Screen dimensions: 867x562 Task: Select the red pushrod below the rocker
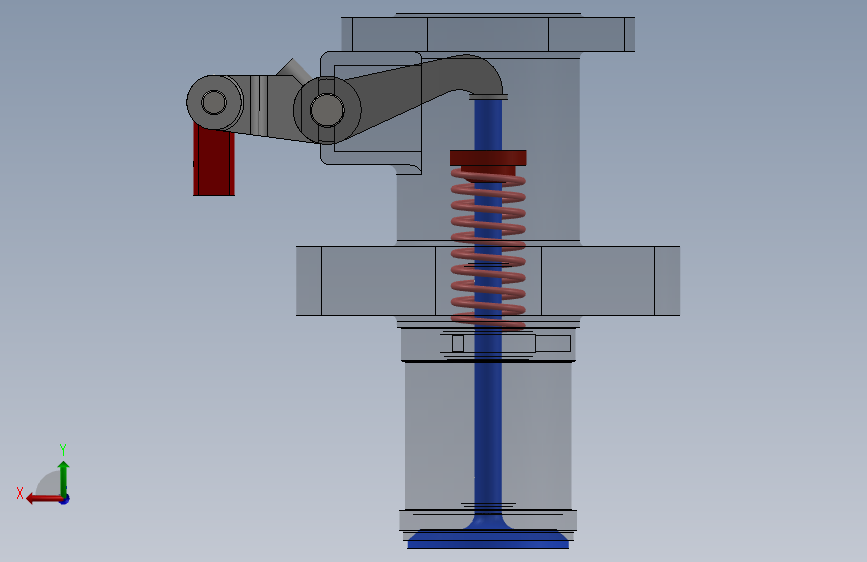pyautogui.click(x=214, y=160)
